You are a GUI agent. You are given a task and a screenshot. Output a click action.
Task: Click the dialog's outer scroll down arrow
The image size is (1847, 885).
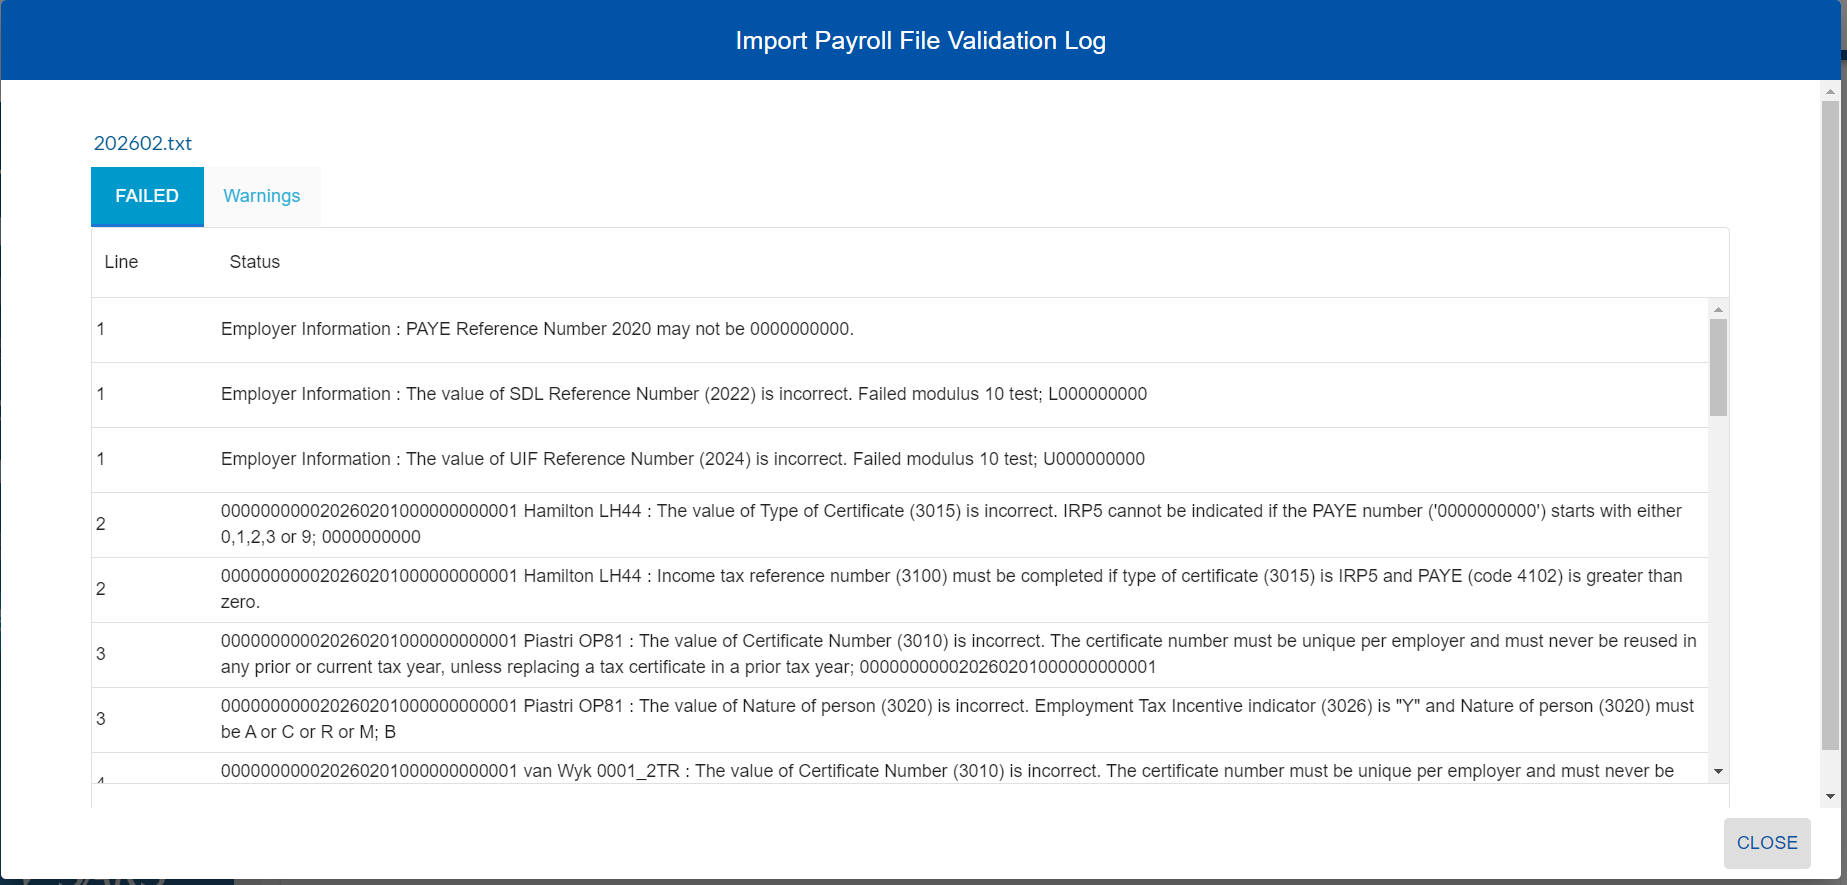(1830, 797)
